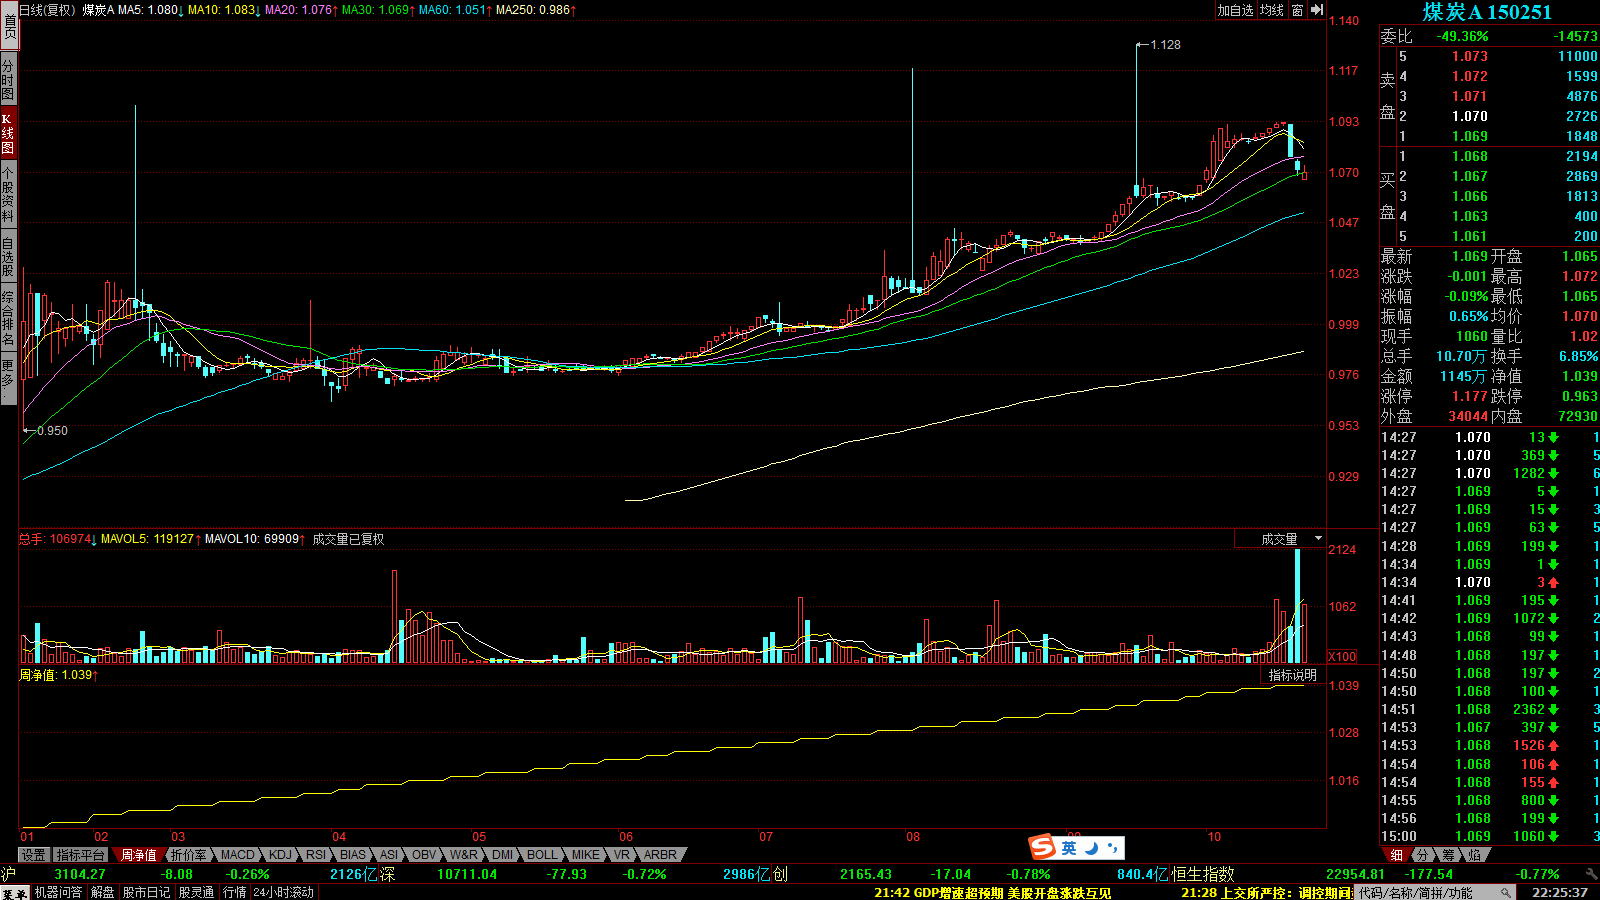Switch to the MIKE indicator tab

(x=585, y=855)
